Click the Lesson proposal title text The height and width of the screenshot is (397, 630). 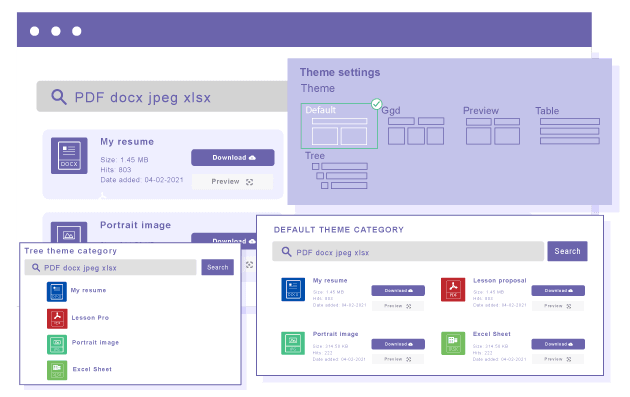click(x=499, y=280)
